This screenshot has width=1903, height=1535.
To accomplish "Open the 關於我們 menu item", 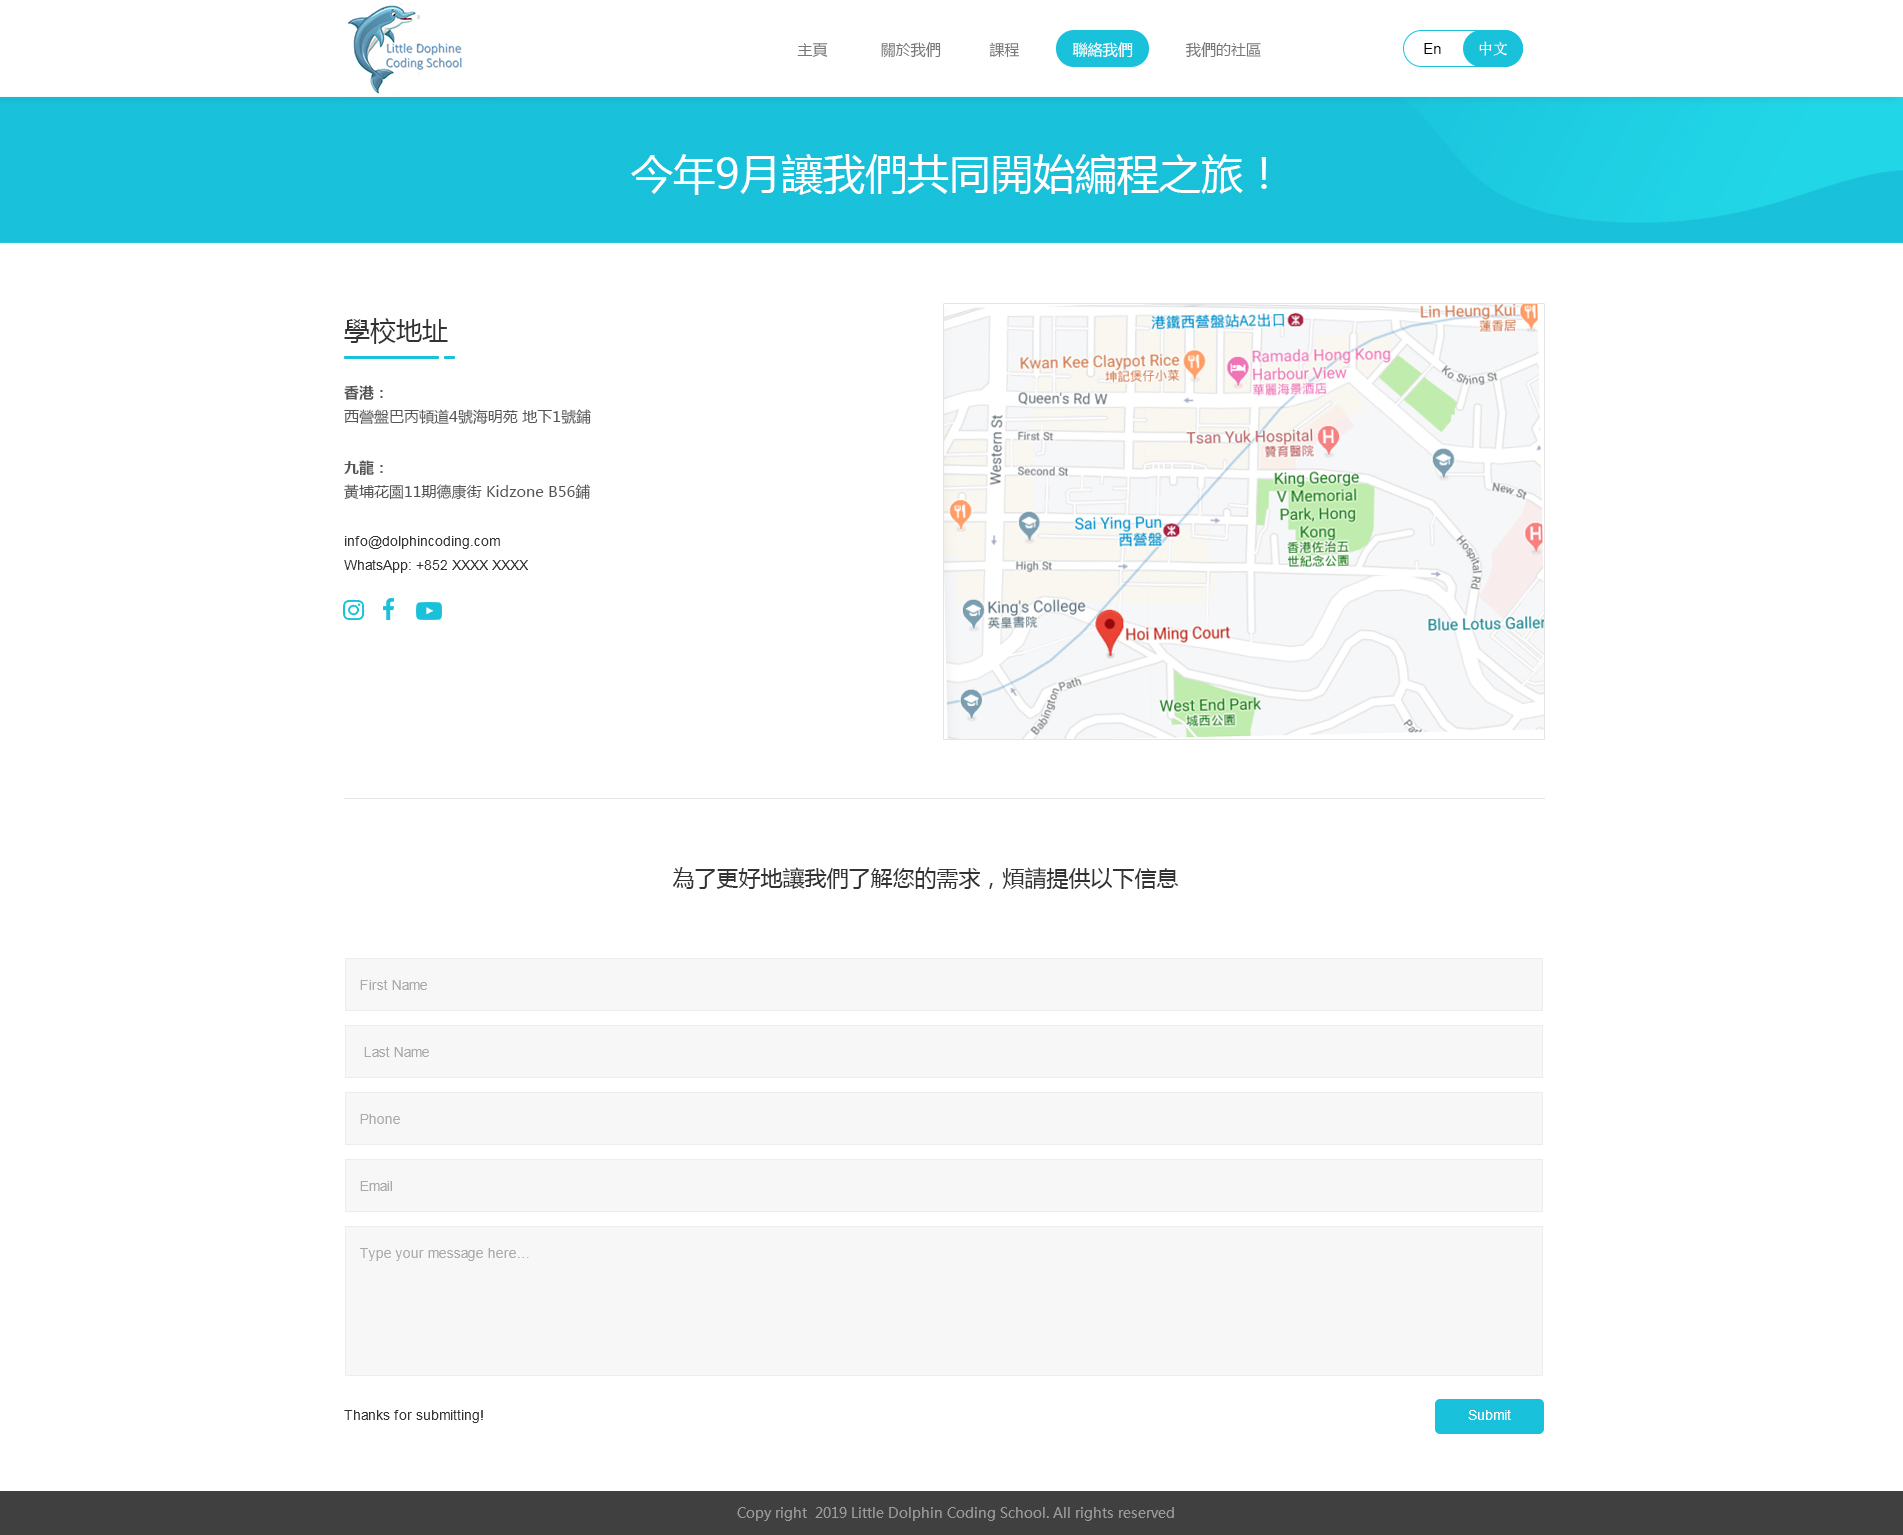I will tap(910, 50).
